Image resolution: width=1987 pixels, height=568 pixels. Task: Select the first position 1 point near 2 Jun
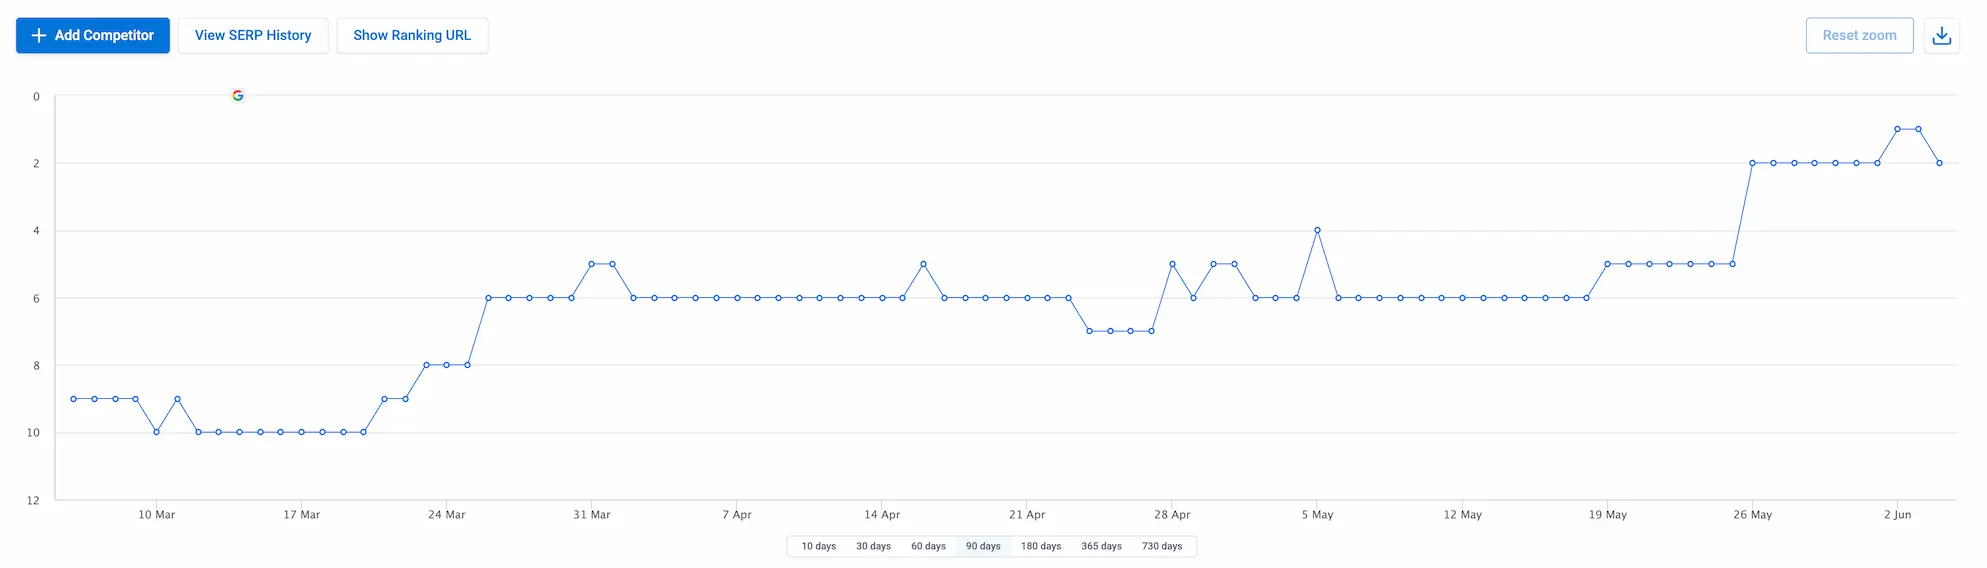coord(1897,129)
